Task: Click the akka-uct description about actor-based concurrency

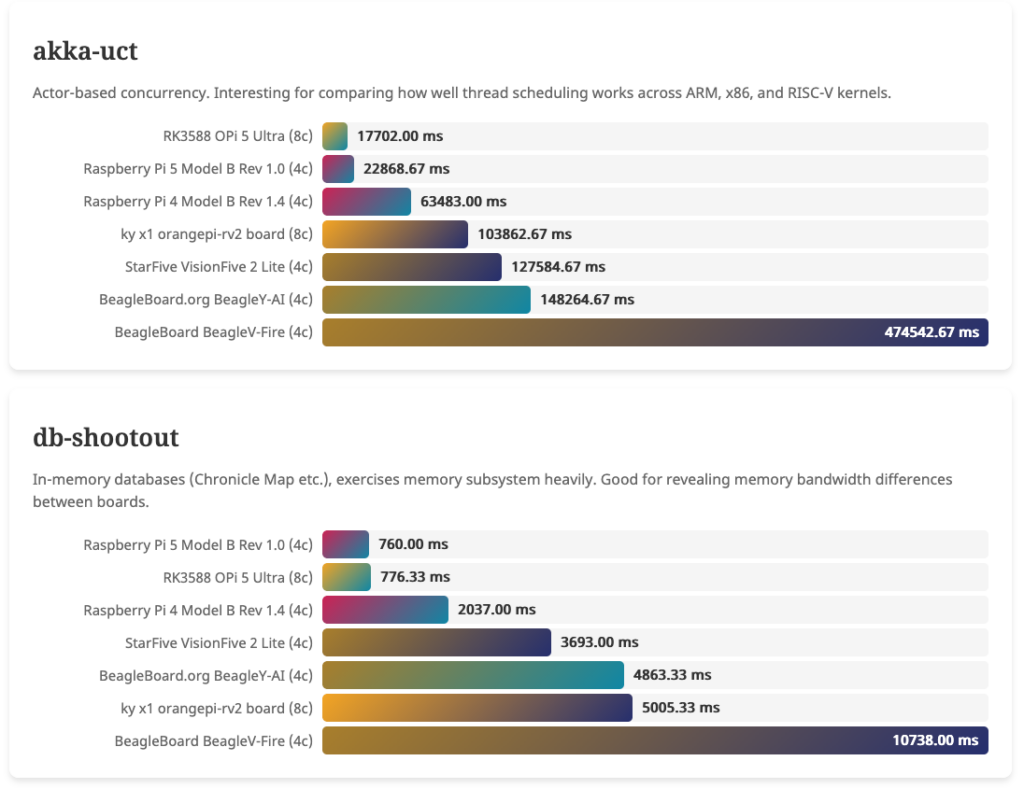Action: click(461, 93)
